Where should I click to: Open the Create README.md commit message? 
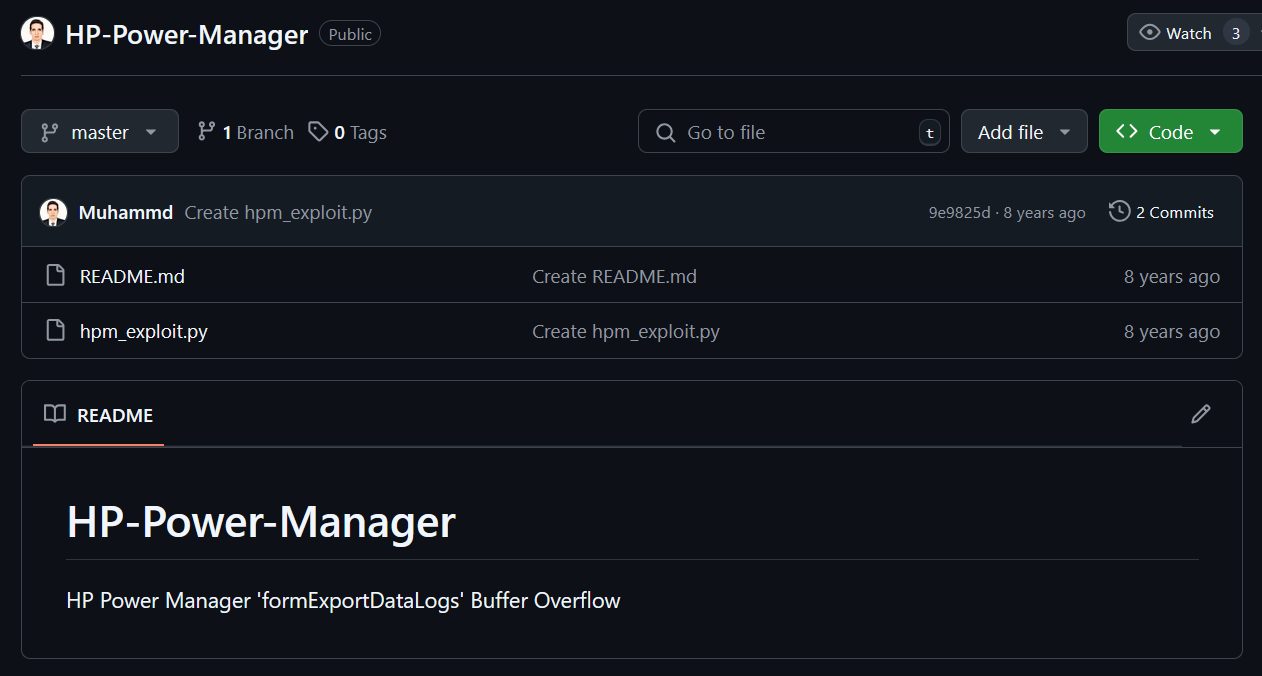click(614, 276)
